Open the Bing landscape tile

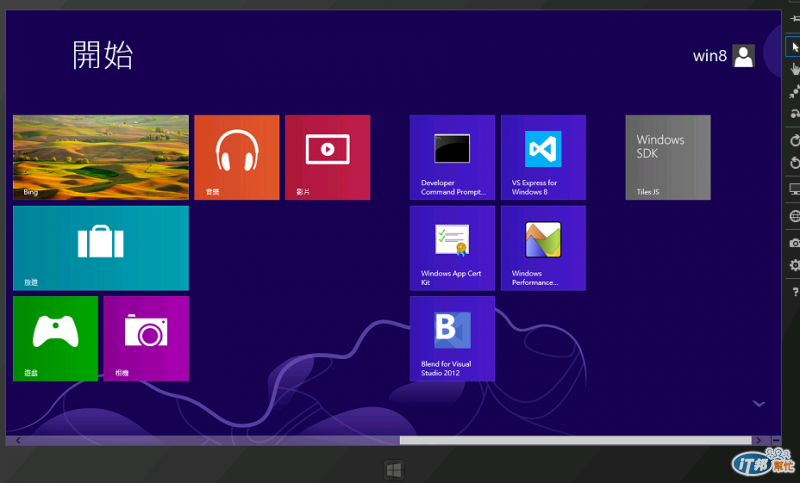click(x=101, y=157)
